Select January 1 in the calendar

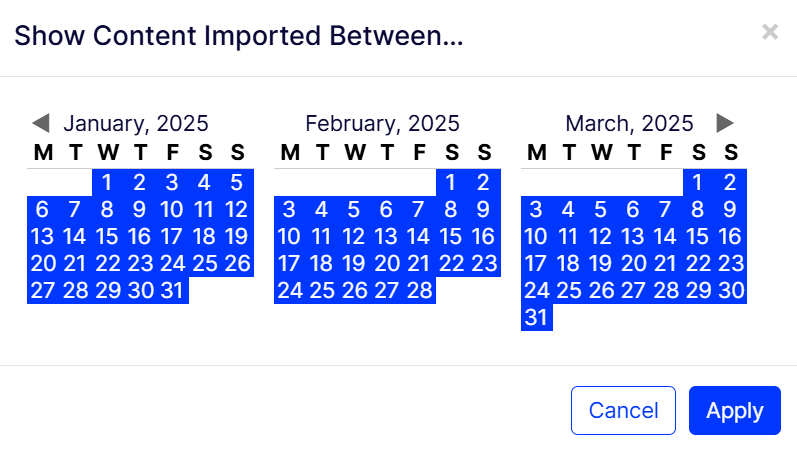click(x=107, y=182)
